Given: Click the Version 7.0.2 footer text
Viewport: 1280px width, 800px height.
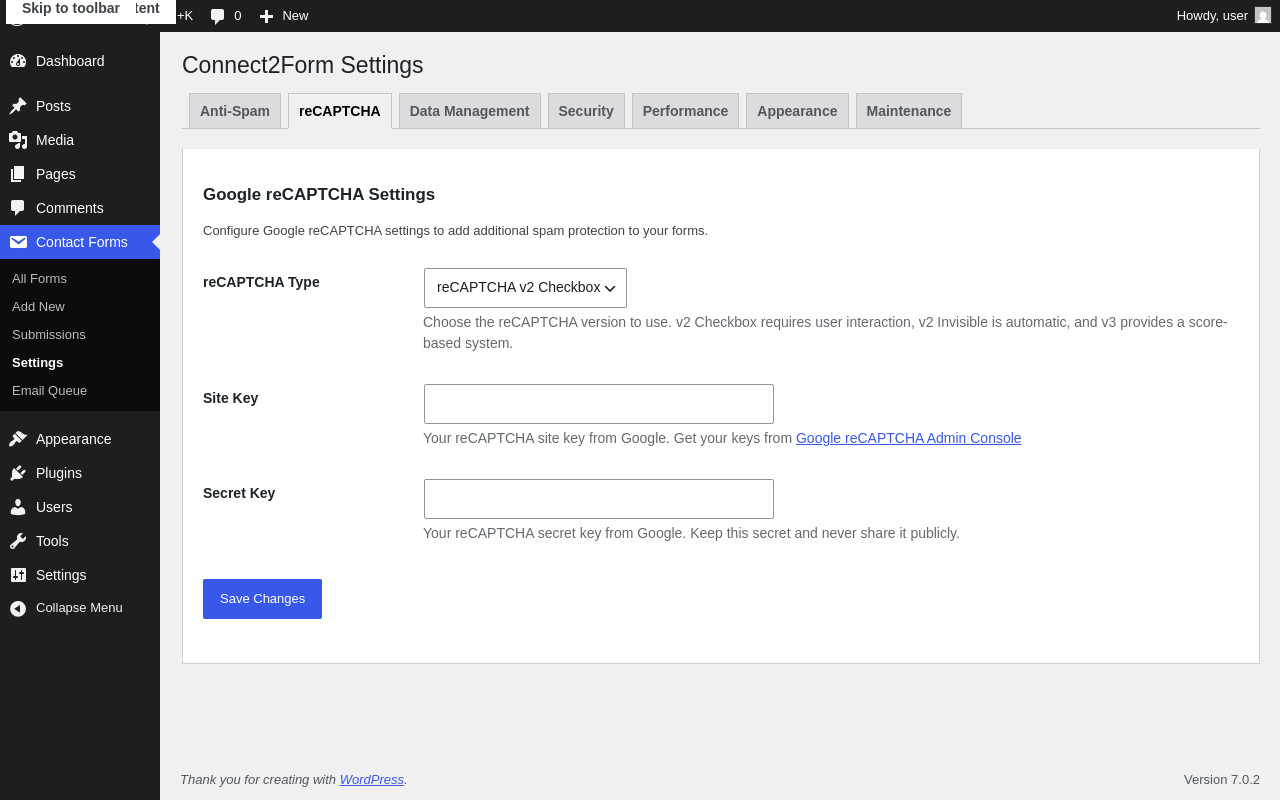Looking at the screenshot, I should 1222,779.
